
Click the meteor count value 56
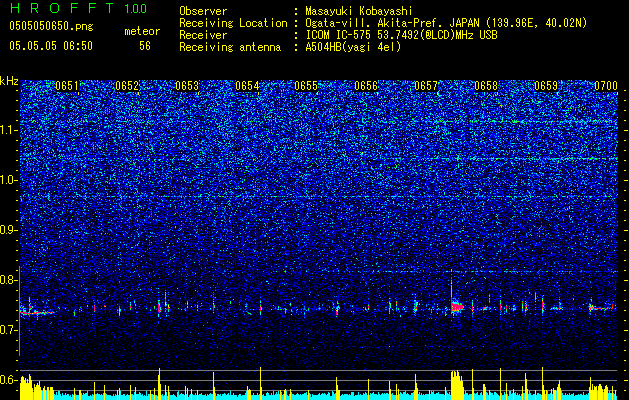[x=145, y=46]
